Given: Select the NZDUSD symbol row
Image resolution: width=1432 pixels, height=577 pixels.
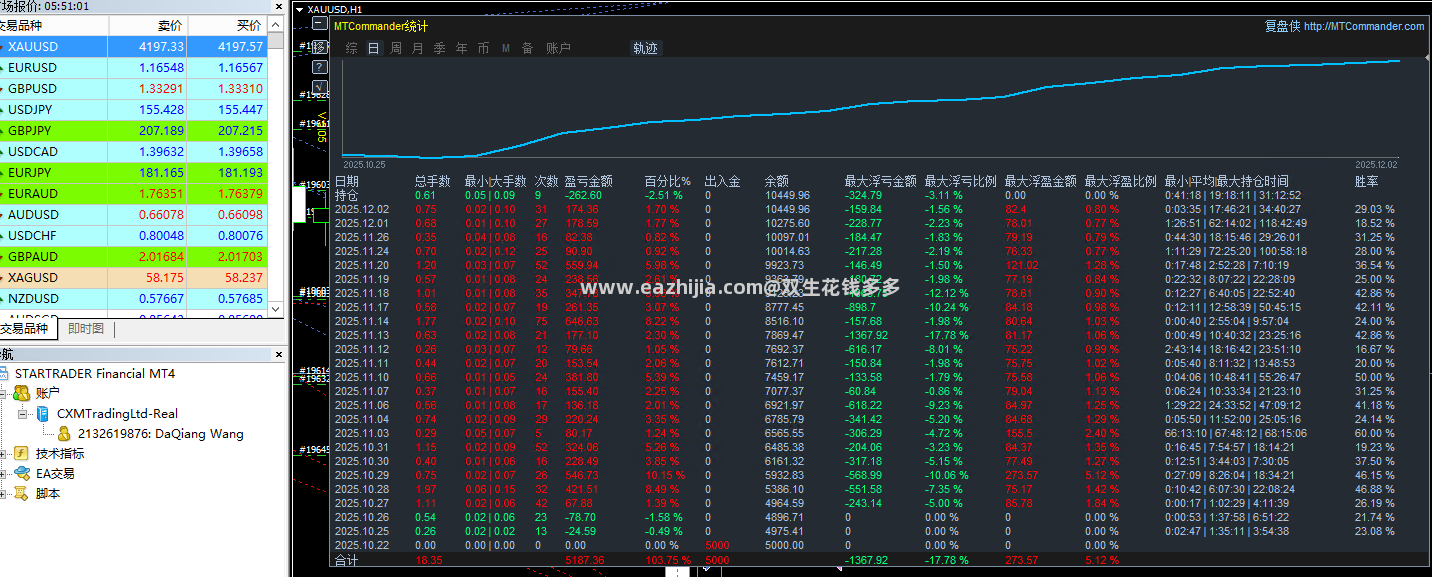Looking at the screenshot, I should (x=133, y=299).
